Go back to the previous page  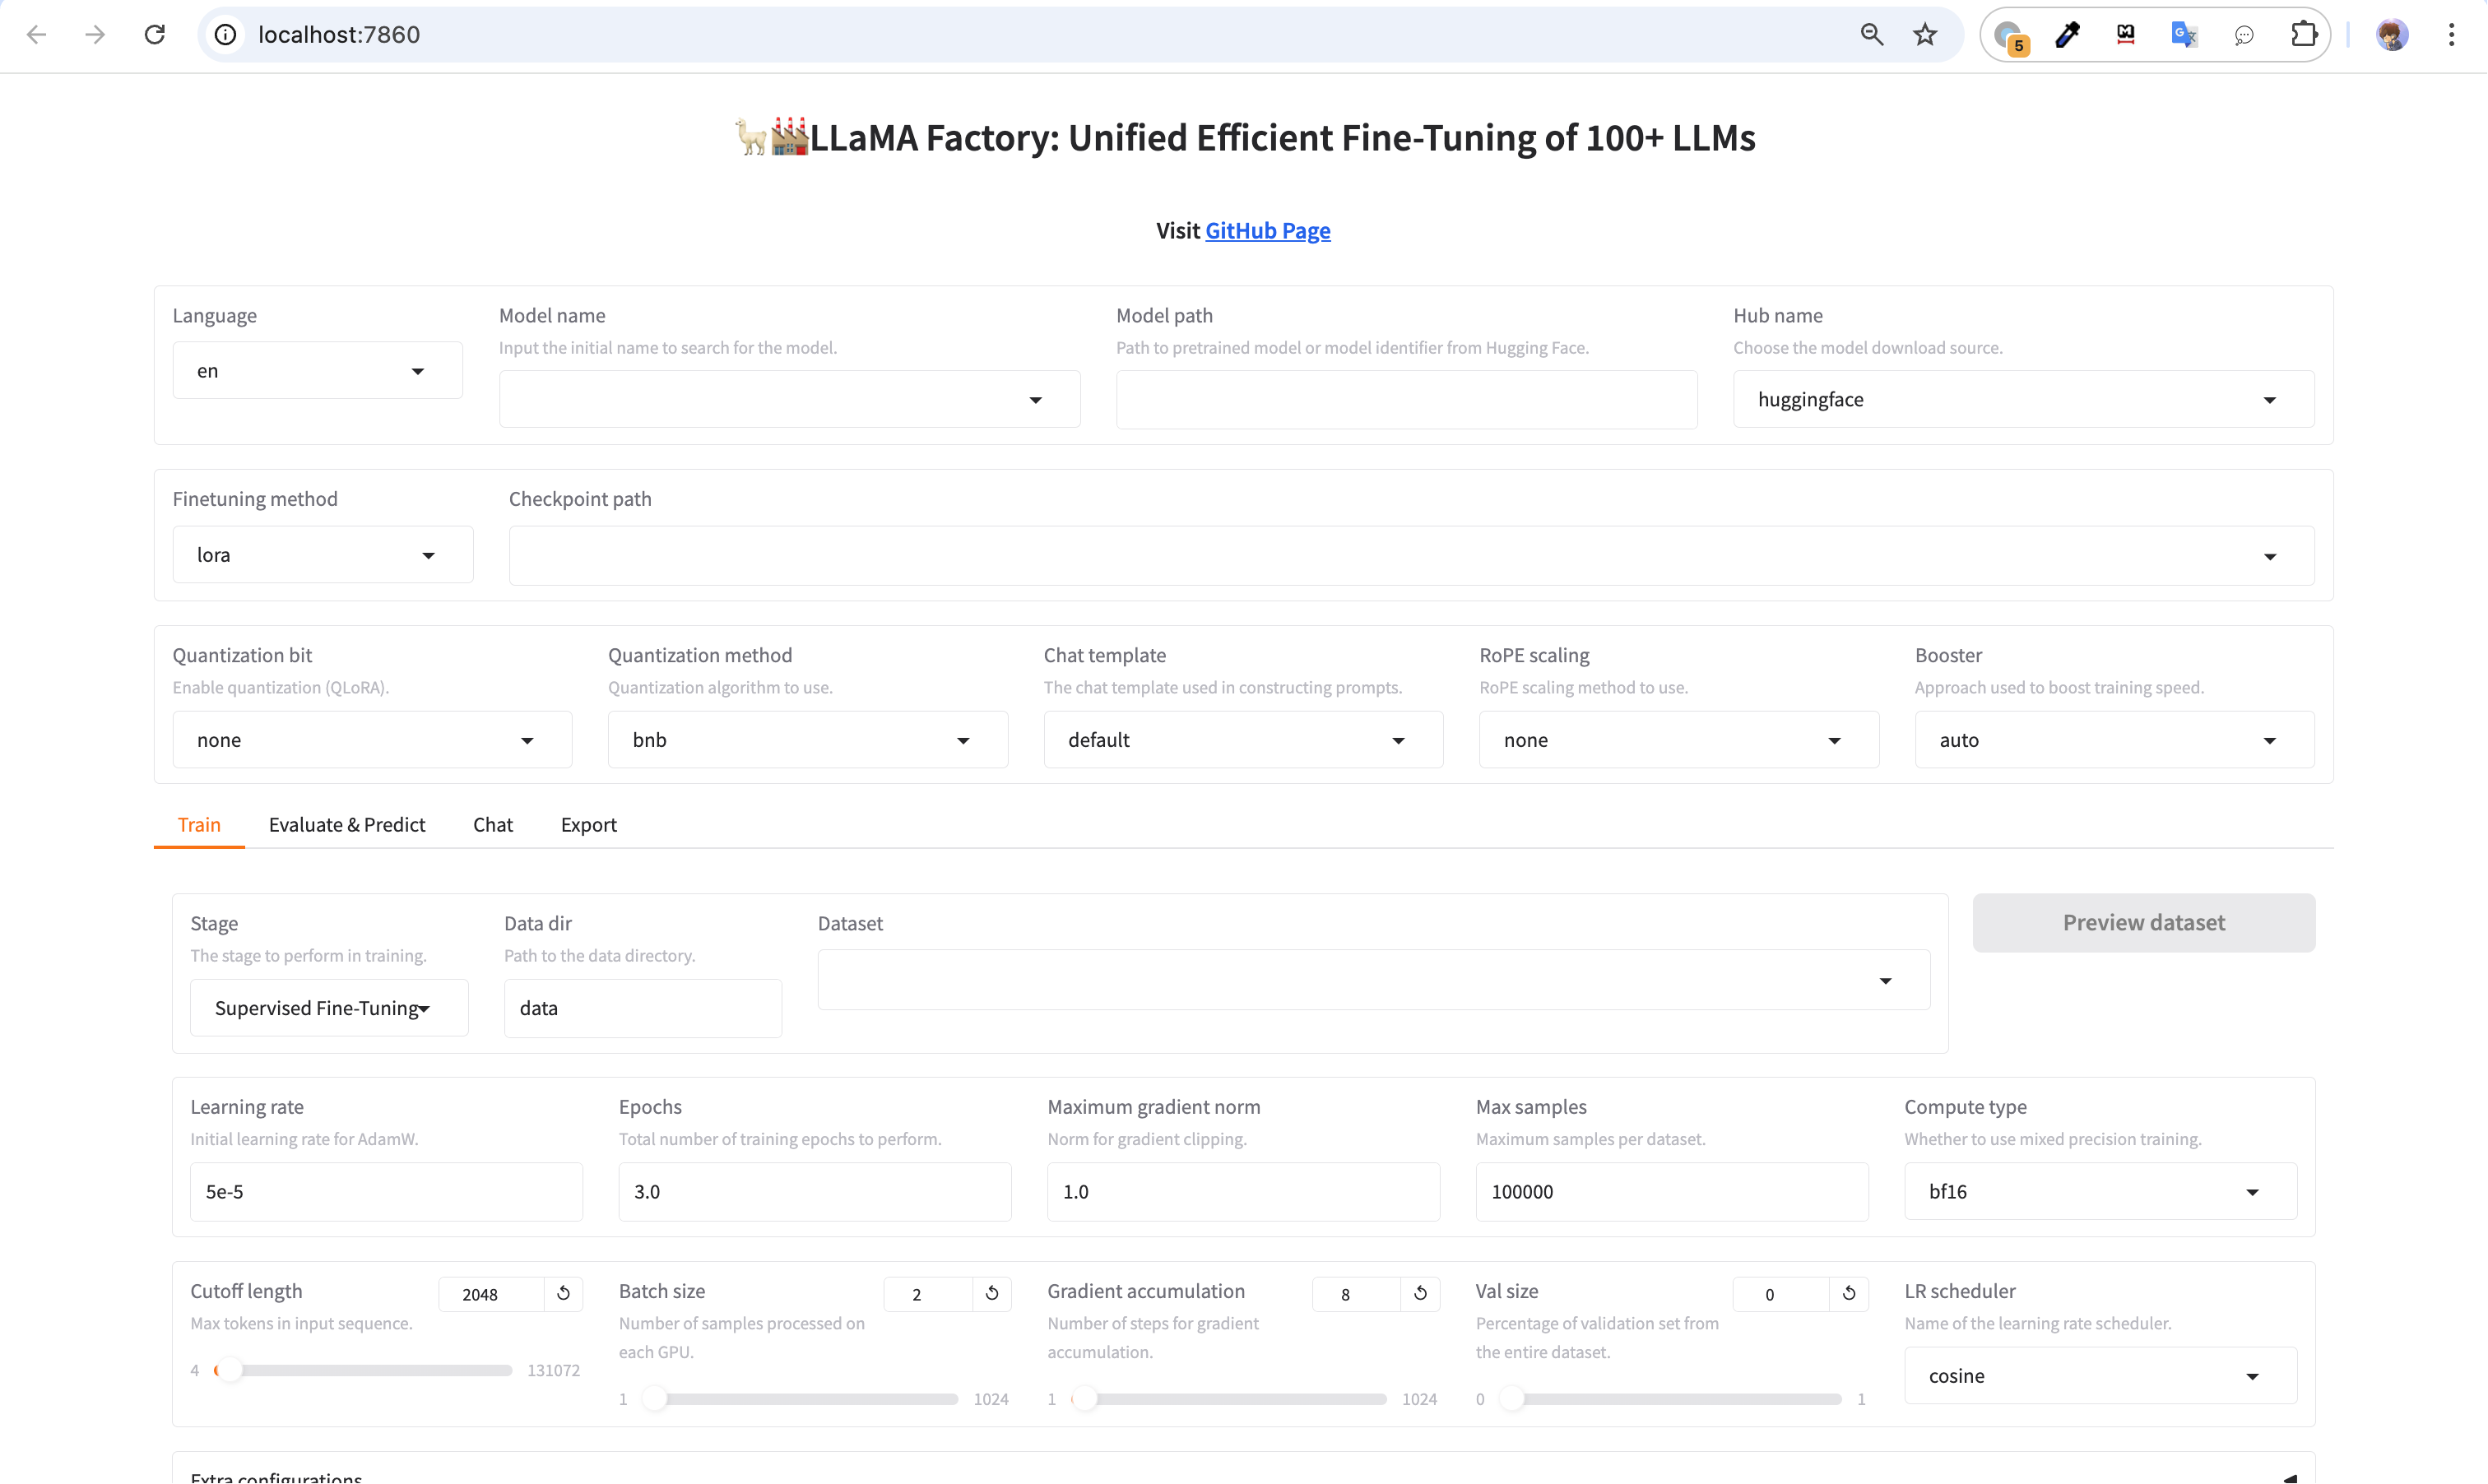(36, 35)
